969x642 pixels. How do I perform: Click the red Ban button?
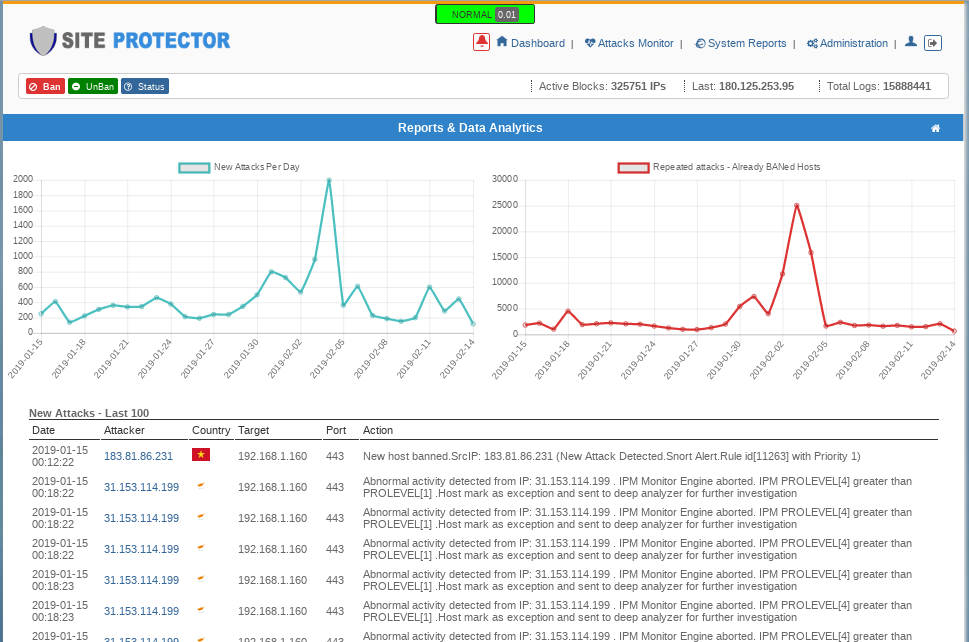pyautogui.click(x=46, y=87)
